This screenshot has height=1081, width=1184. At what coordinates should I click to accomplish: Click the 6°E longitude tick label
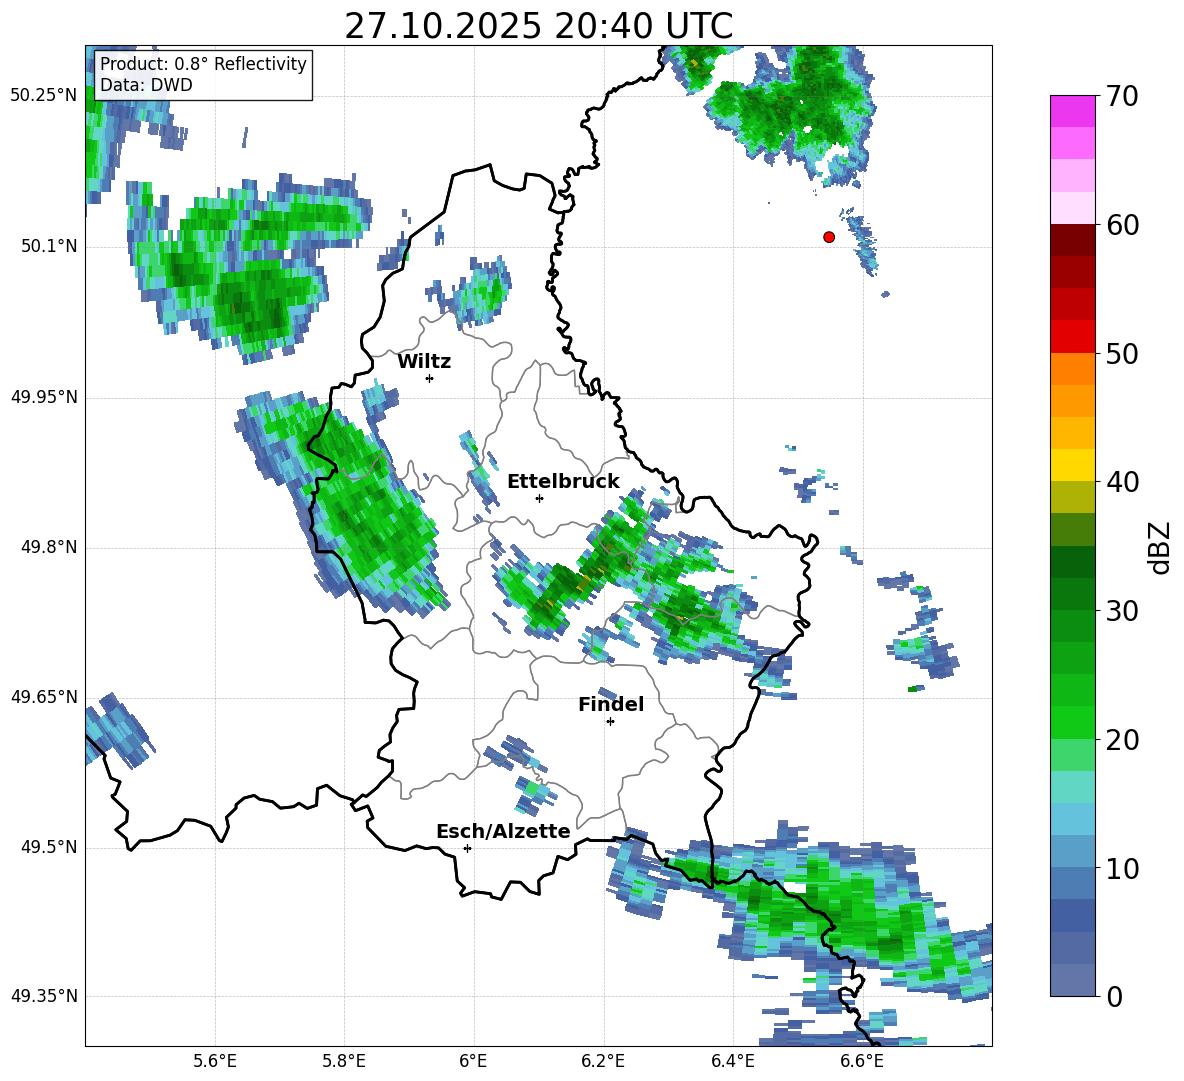(473, 1061)
